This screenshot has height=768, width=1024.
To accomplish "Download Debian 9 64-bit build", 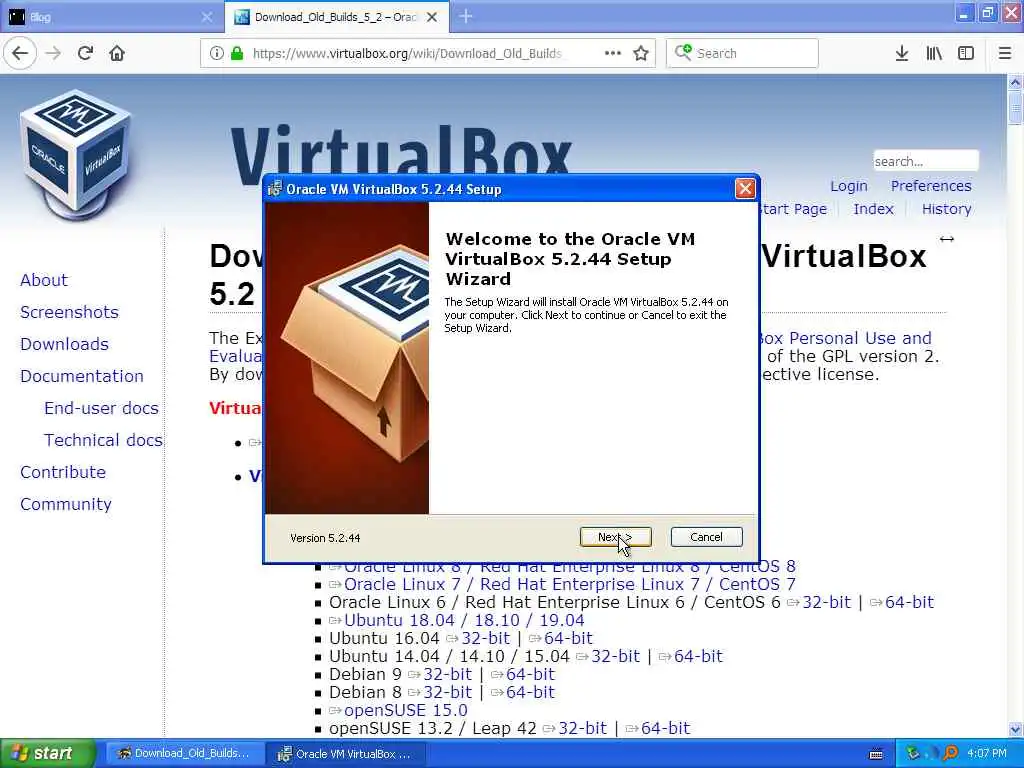I will tap(530, 674).
